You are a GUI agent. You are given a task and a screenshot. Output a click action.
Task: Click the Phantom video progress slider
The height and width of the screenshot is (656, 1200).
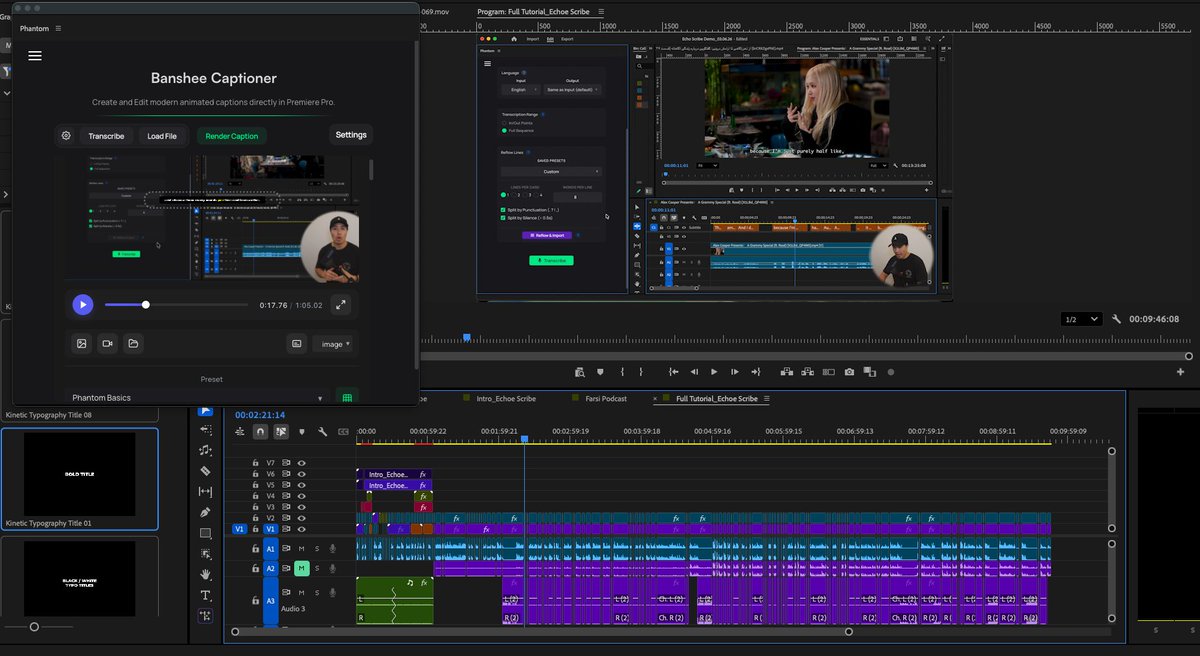[x=176, y=305]
